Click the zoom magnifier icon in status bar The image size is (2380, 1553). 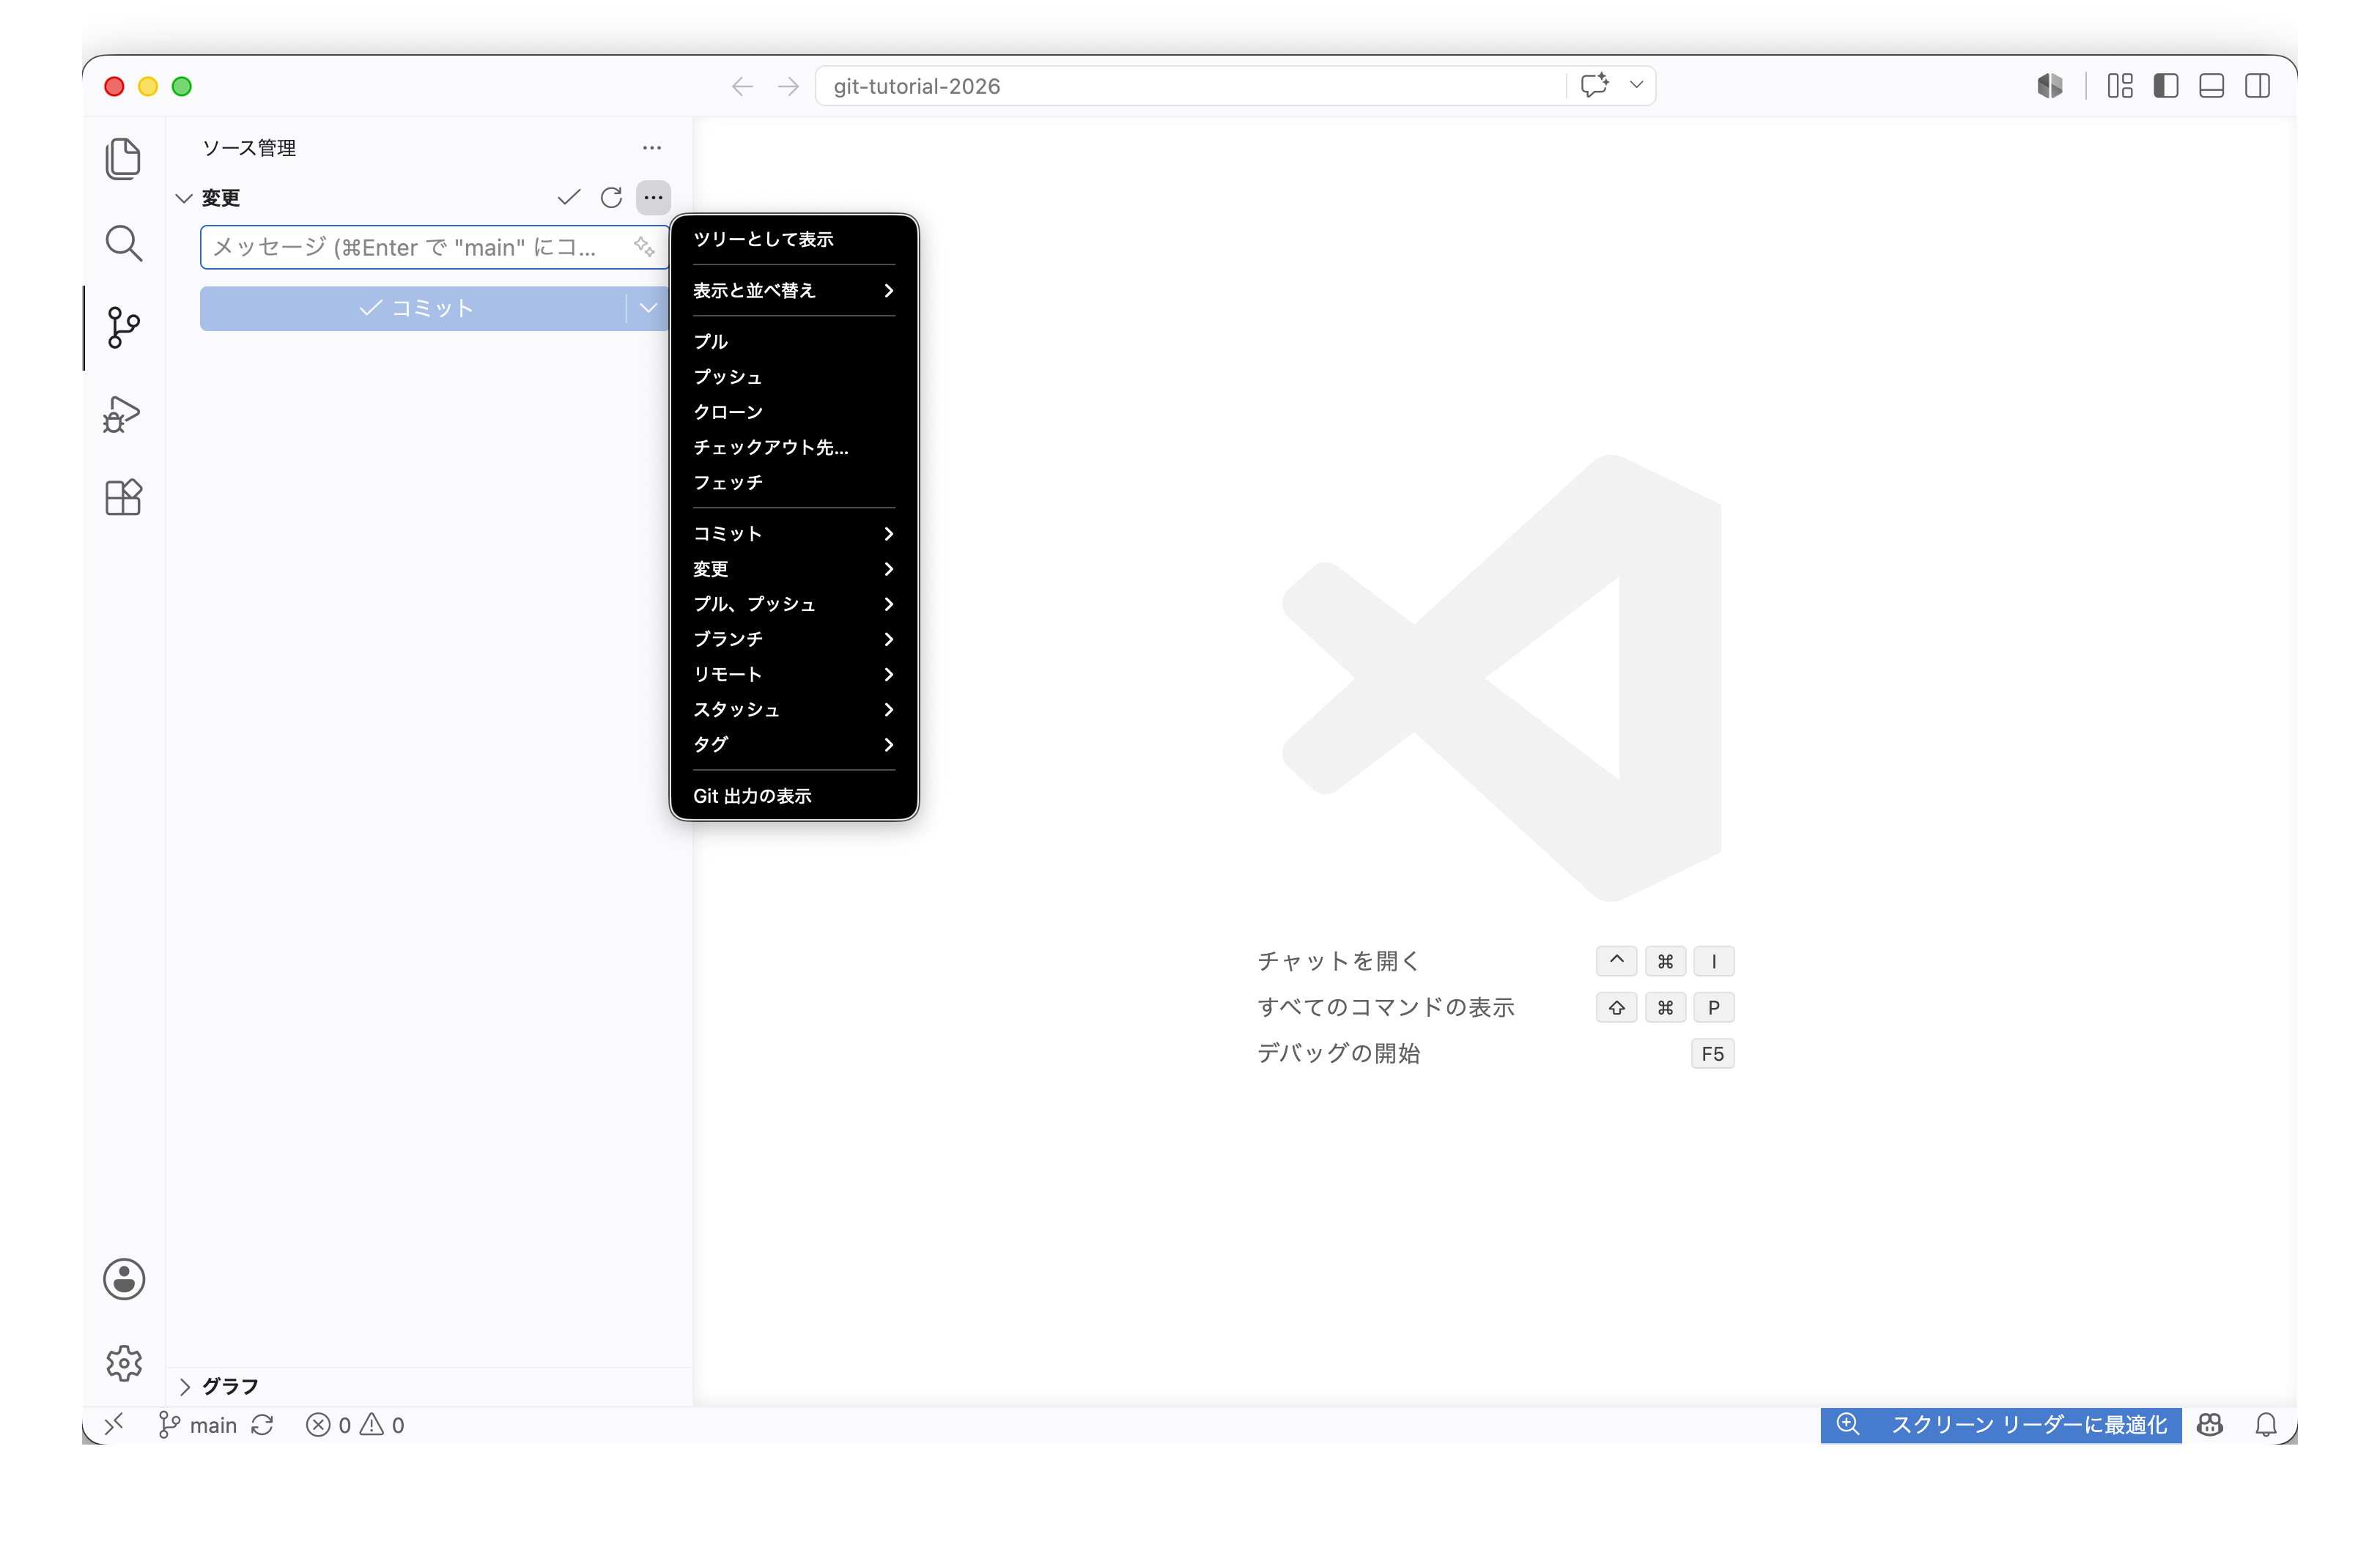(1848, 1424)
